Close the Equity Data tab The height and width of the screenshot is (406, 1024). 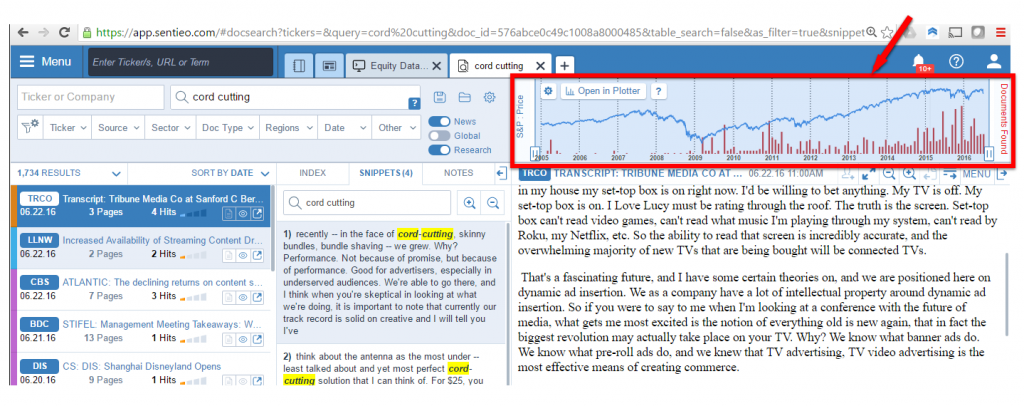[437, 66]
